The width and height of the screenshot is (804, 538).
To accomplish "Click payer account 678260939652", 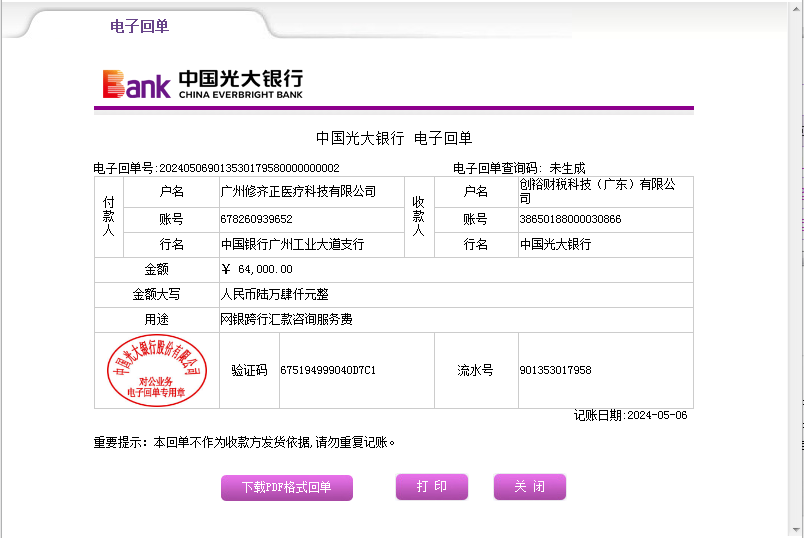I will pyautogui.click(x=256, y=219).
